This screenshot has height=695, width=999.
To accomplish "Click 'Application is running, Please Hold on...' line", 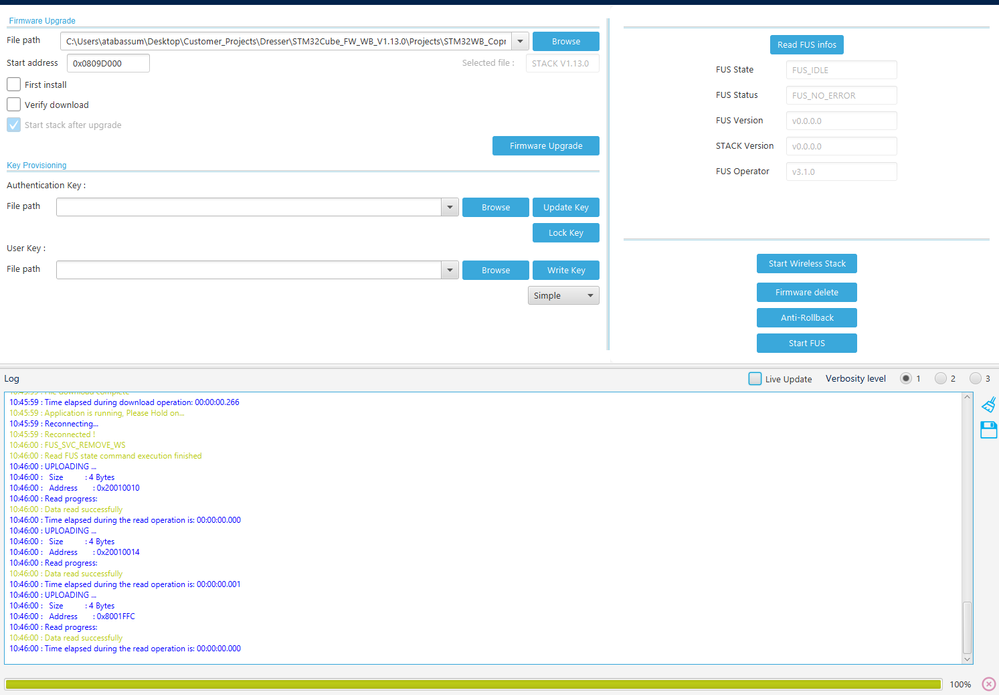I will pos(97,413).
